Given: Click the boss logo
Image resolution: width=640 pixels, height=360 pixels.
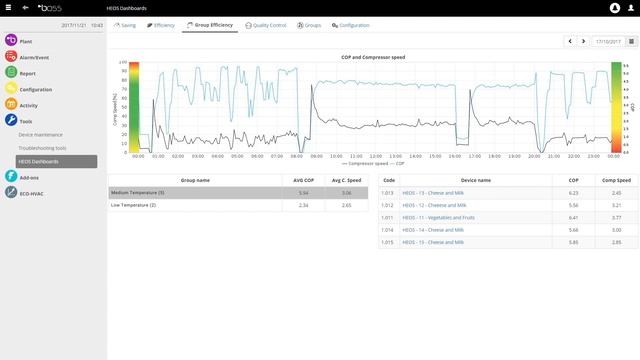Looking at the screenshot, I should pyautogui.click(x=49, y=8).
